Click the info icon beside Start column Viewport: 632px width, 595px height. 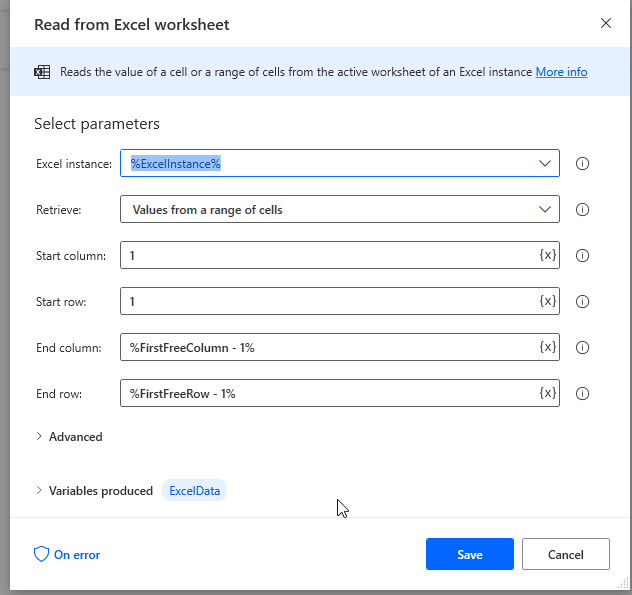pyautogui.click(x=582, y=256)
